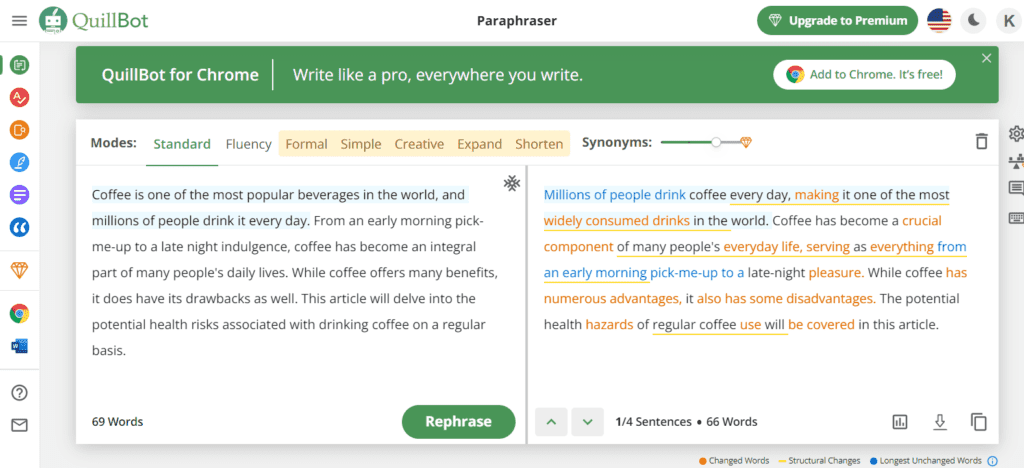The width and height of the screenshot is (1024, 468).
Task: Change language via the US flag icon
Action: click(939, 20)
